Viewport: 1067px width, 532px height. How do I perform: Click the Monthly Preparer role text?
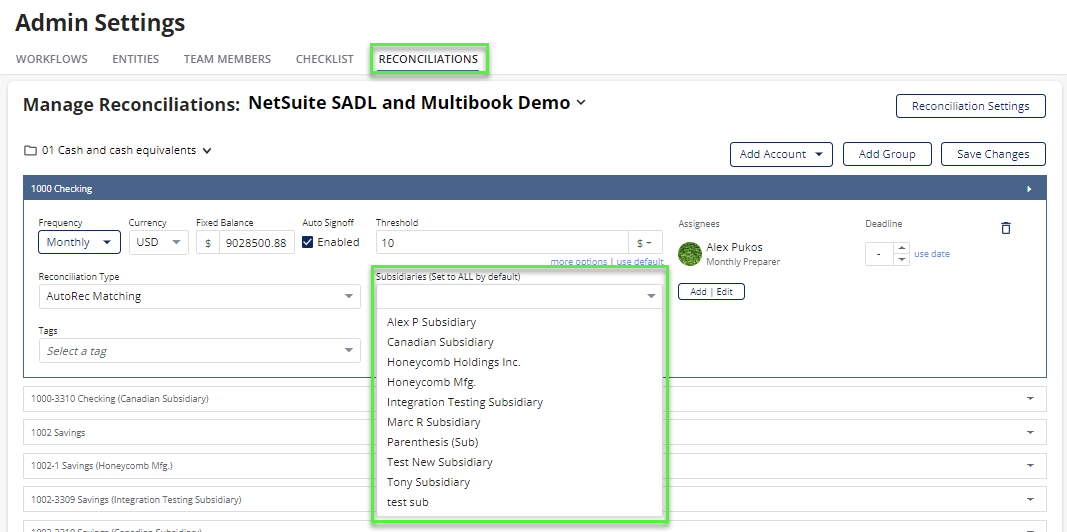(x=743, y=262)
